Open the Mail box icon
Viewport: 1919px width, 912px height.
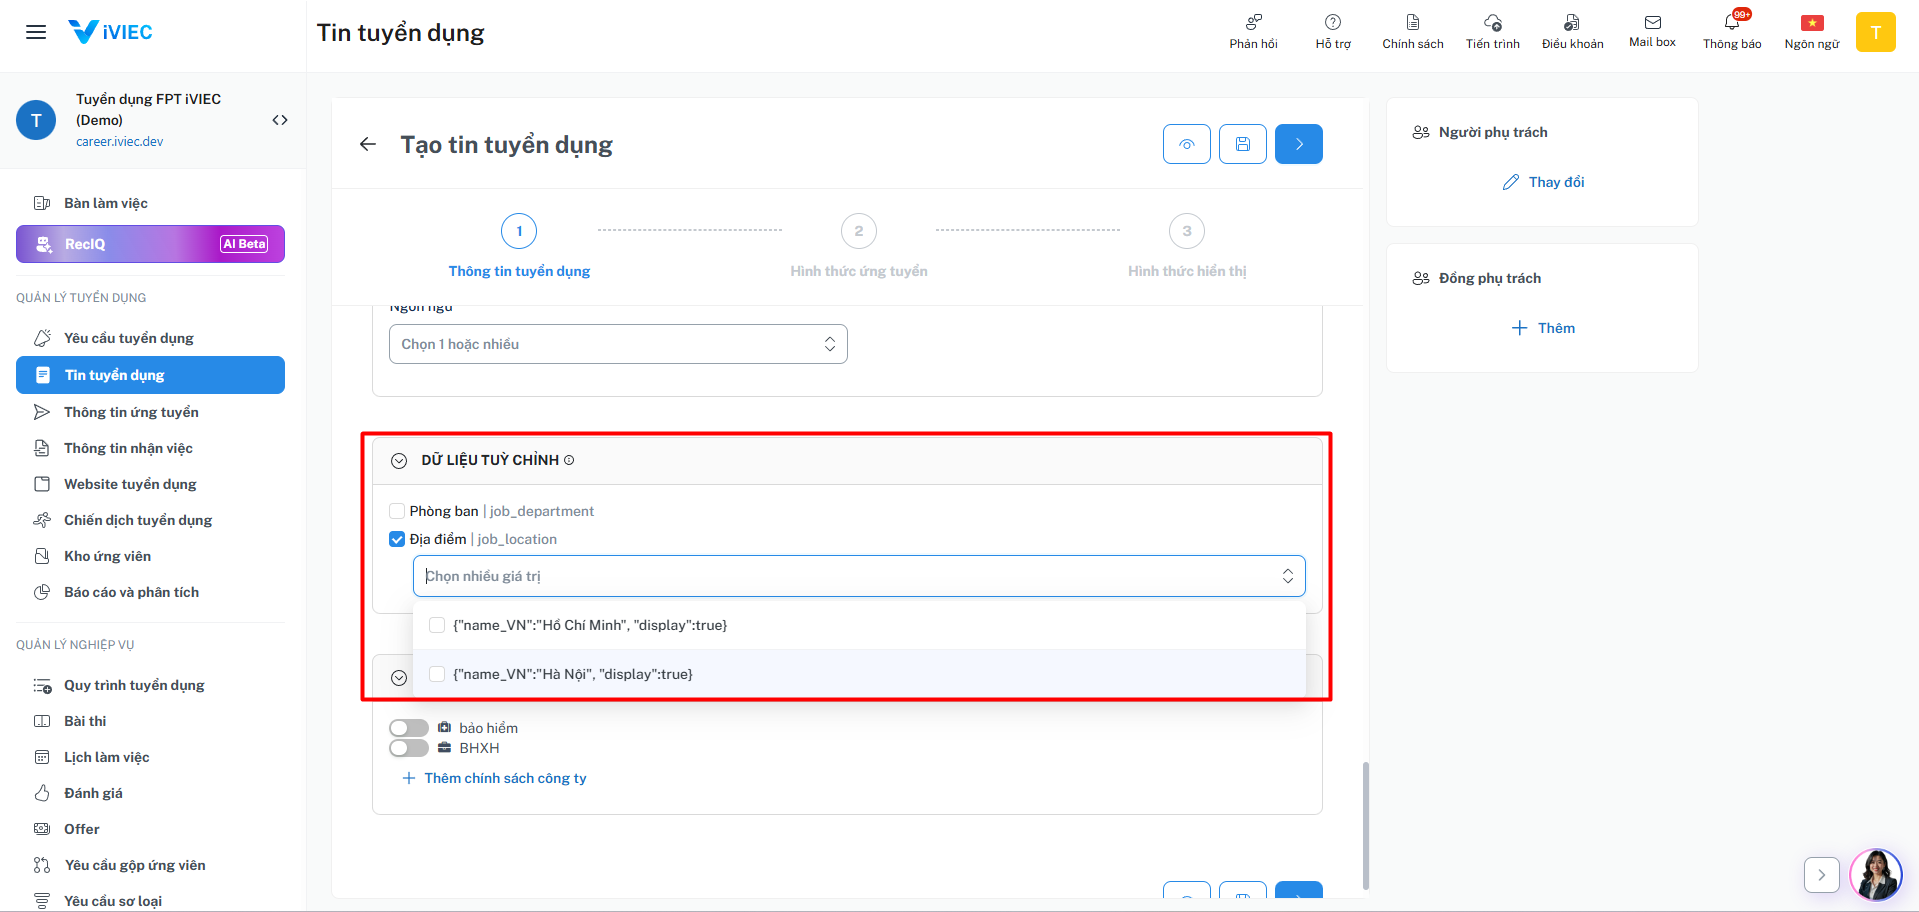tap(1652, 23)
